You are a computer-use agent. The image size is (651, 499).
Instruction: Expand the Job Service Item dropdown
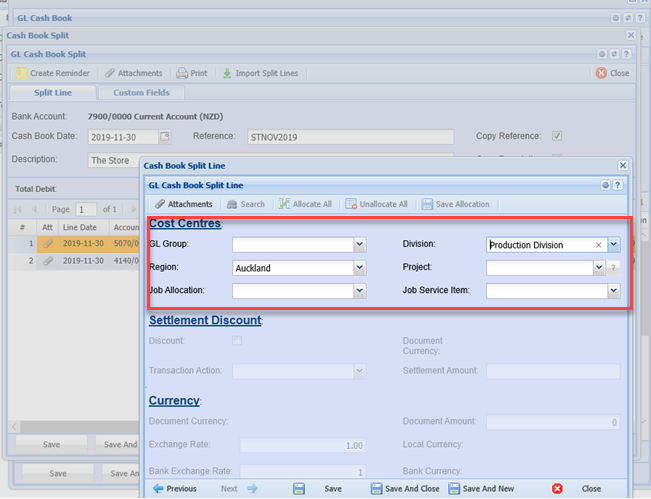[x=613, y=291]
